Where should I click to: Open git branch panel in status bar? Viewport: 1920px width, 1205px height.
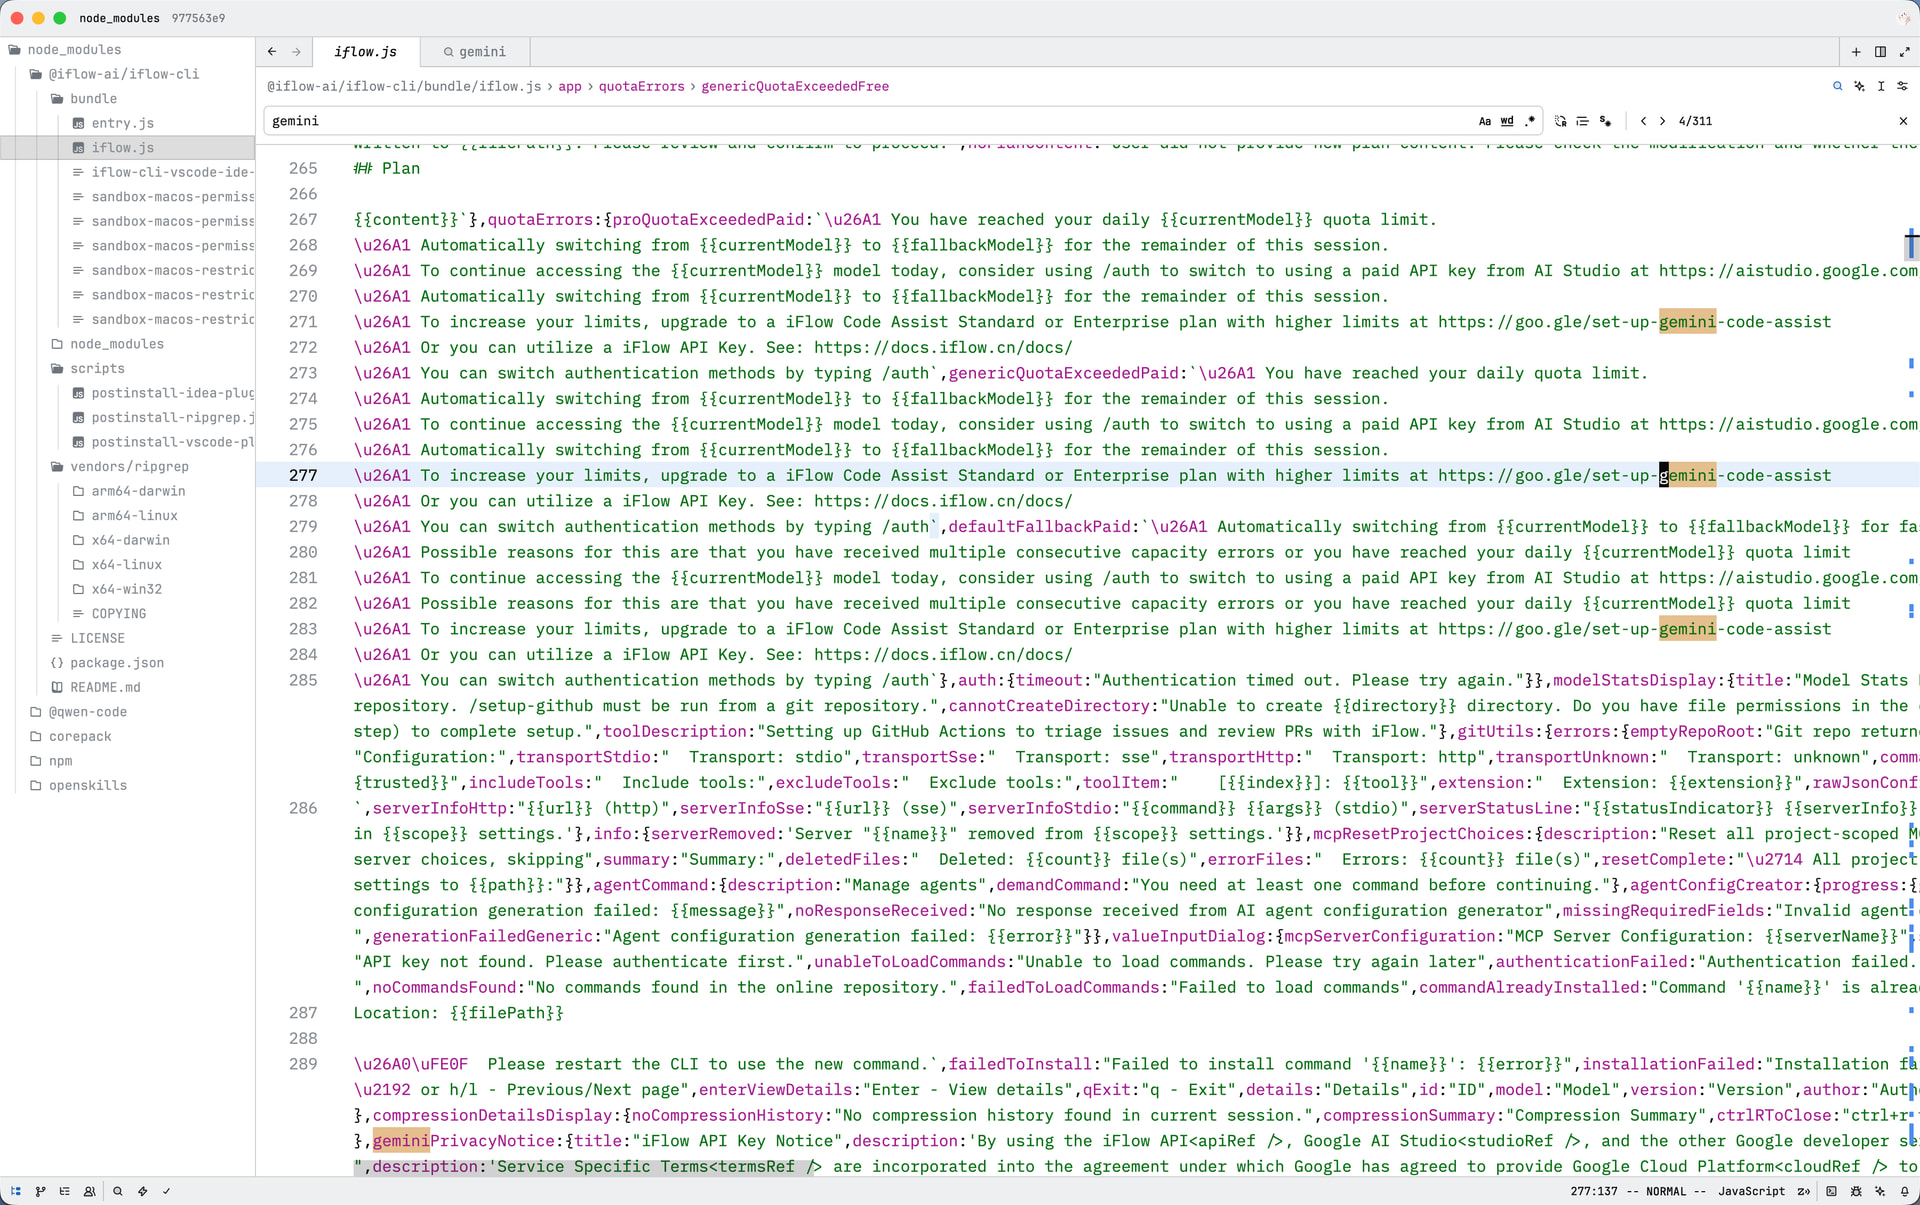tap(40, 1191)
